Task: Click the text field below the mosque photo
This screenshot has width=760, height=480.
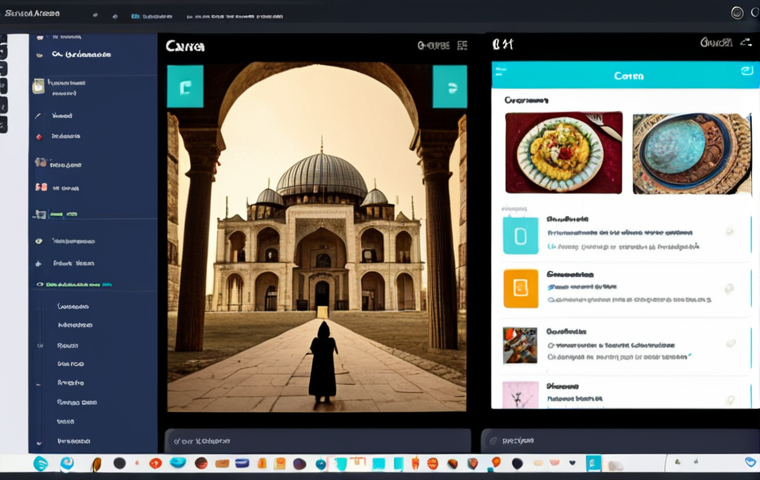Action: coord(317,441)
